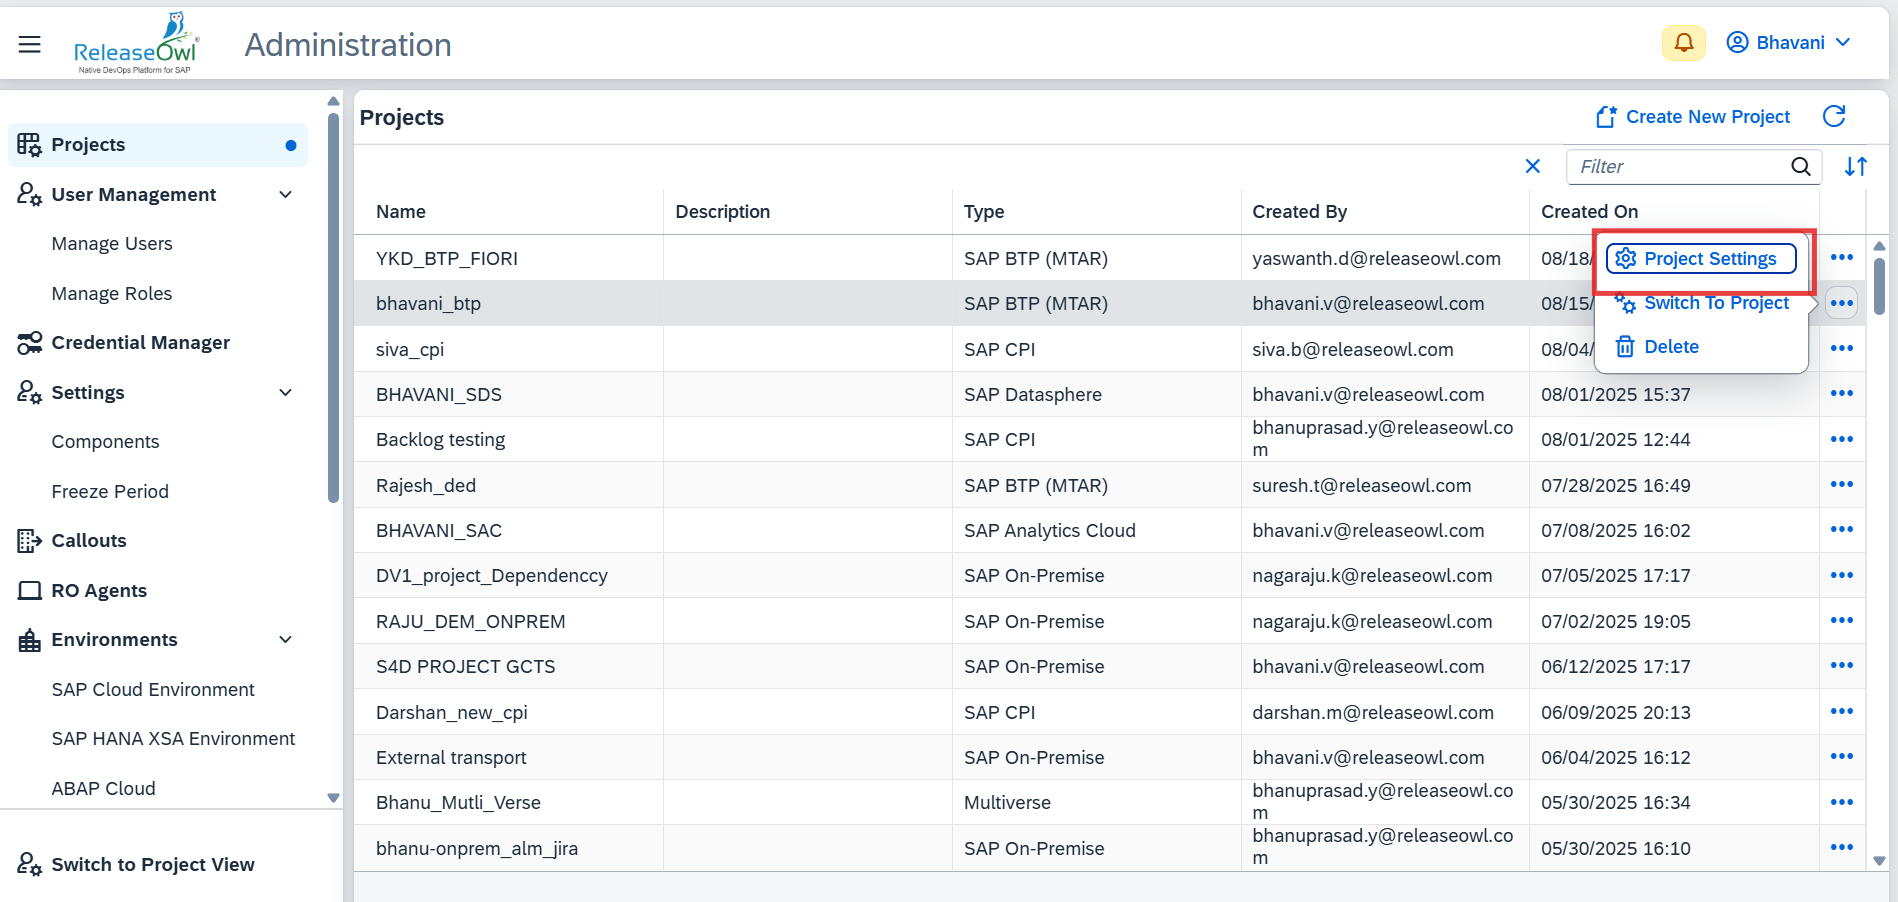Click the projects table scrollbar thumb
The height and width of the screenshot is (902, 1898).
point(1879,287)
